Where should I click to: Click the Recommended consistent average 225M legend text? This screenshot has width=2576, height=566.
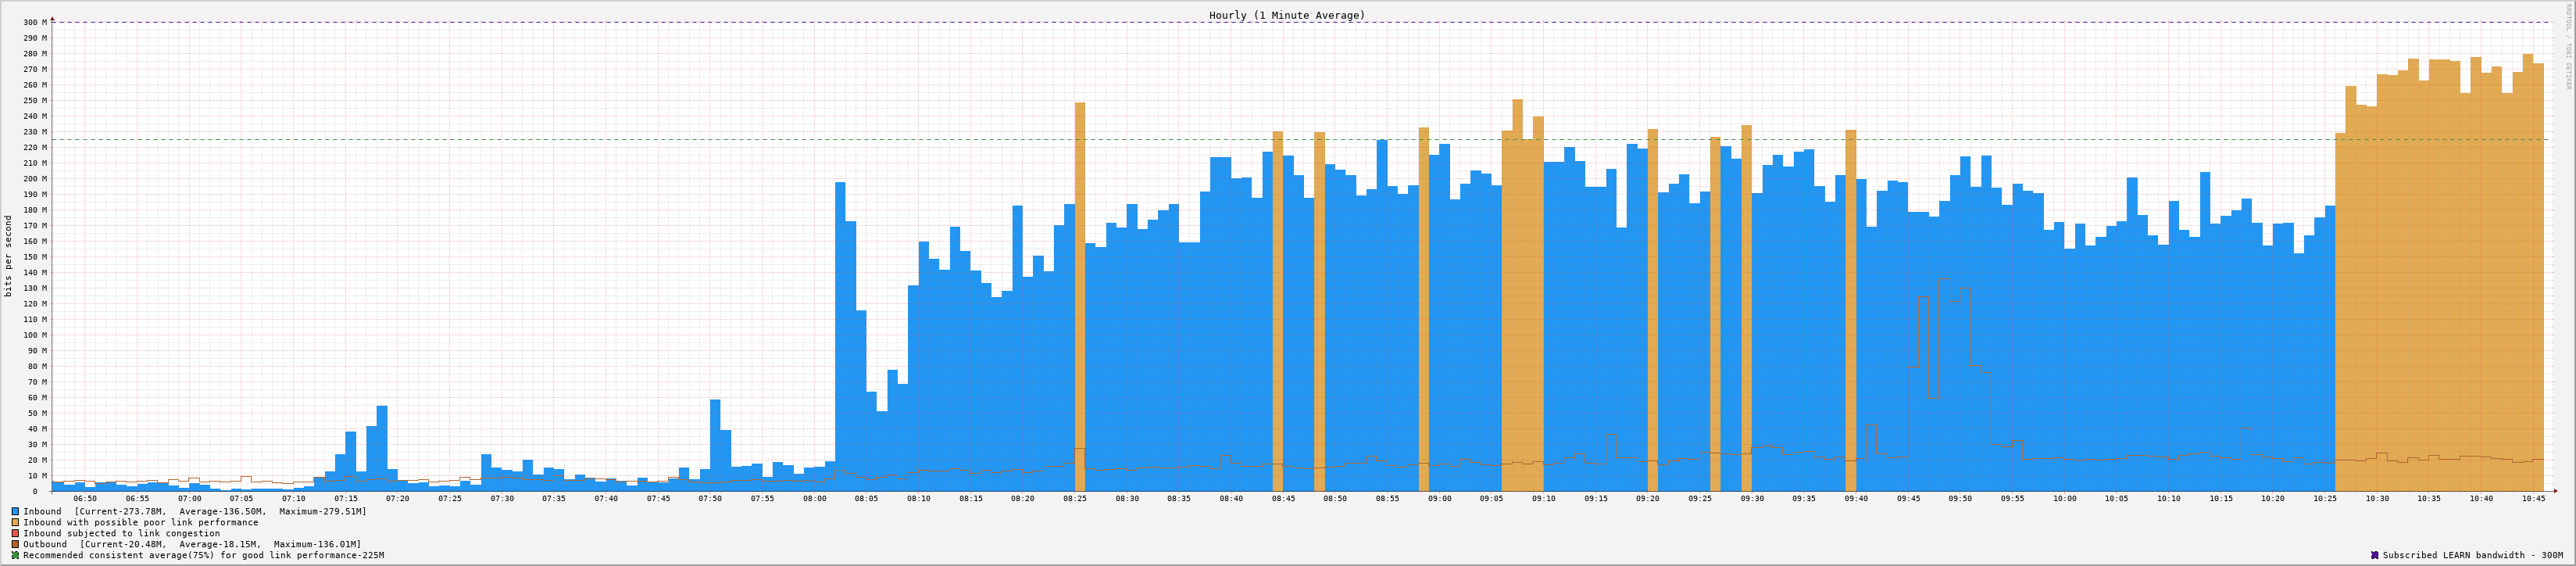tap(203, 555)
